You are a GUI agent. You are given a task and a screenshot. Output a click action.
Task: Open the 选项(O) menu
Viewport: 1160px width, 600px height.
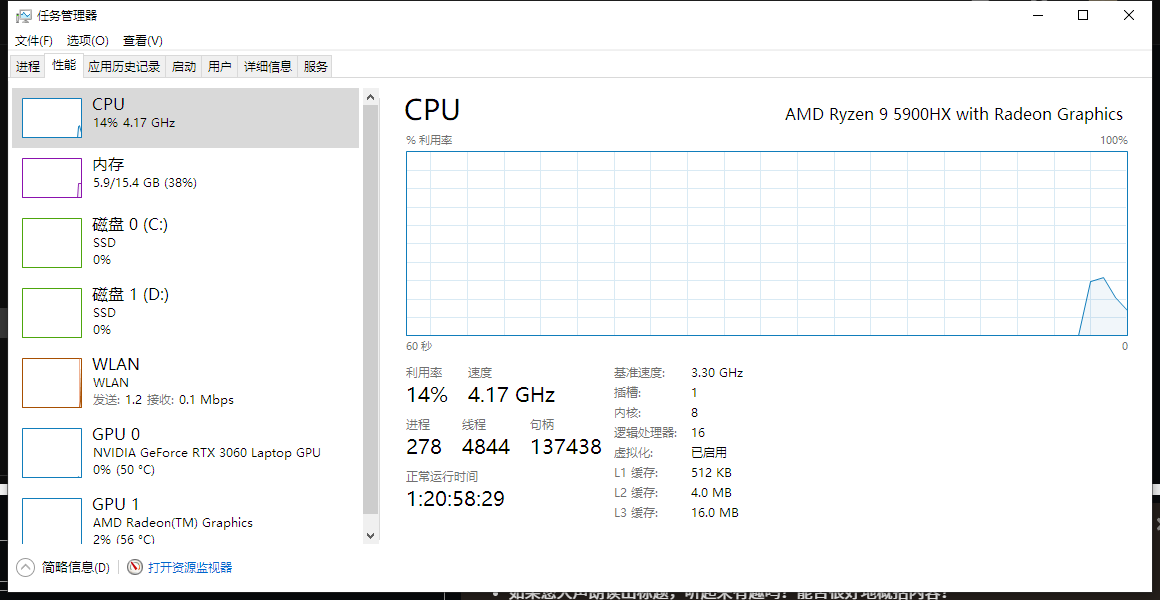(87, 41)
